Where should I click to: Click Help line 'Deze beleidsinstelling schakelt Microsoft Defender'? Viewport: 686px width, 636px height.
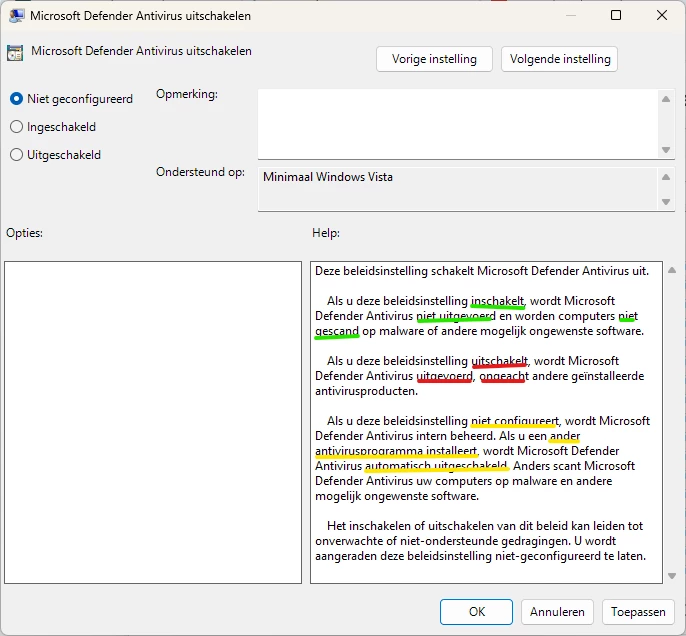pyautogui.click(x=482, y=271)
